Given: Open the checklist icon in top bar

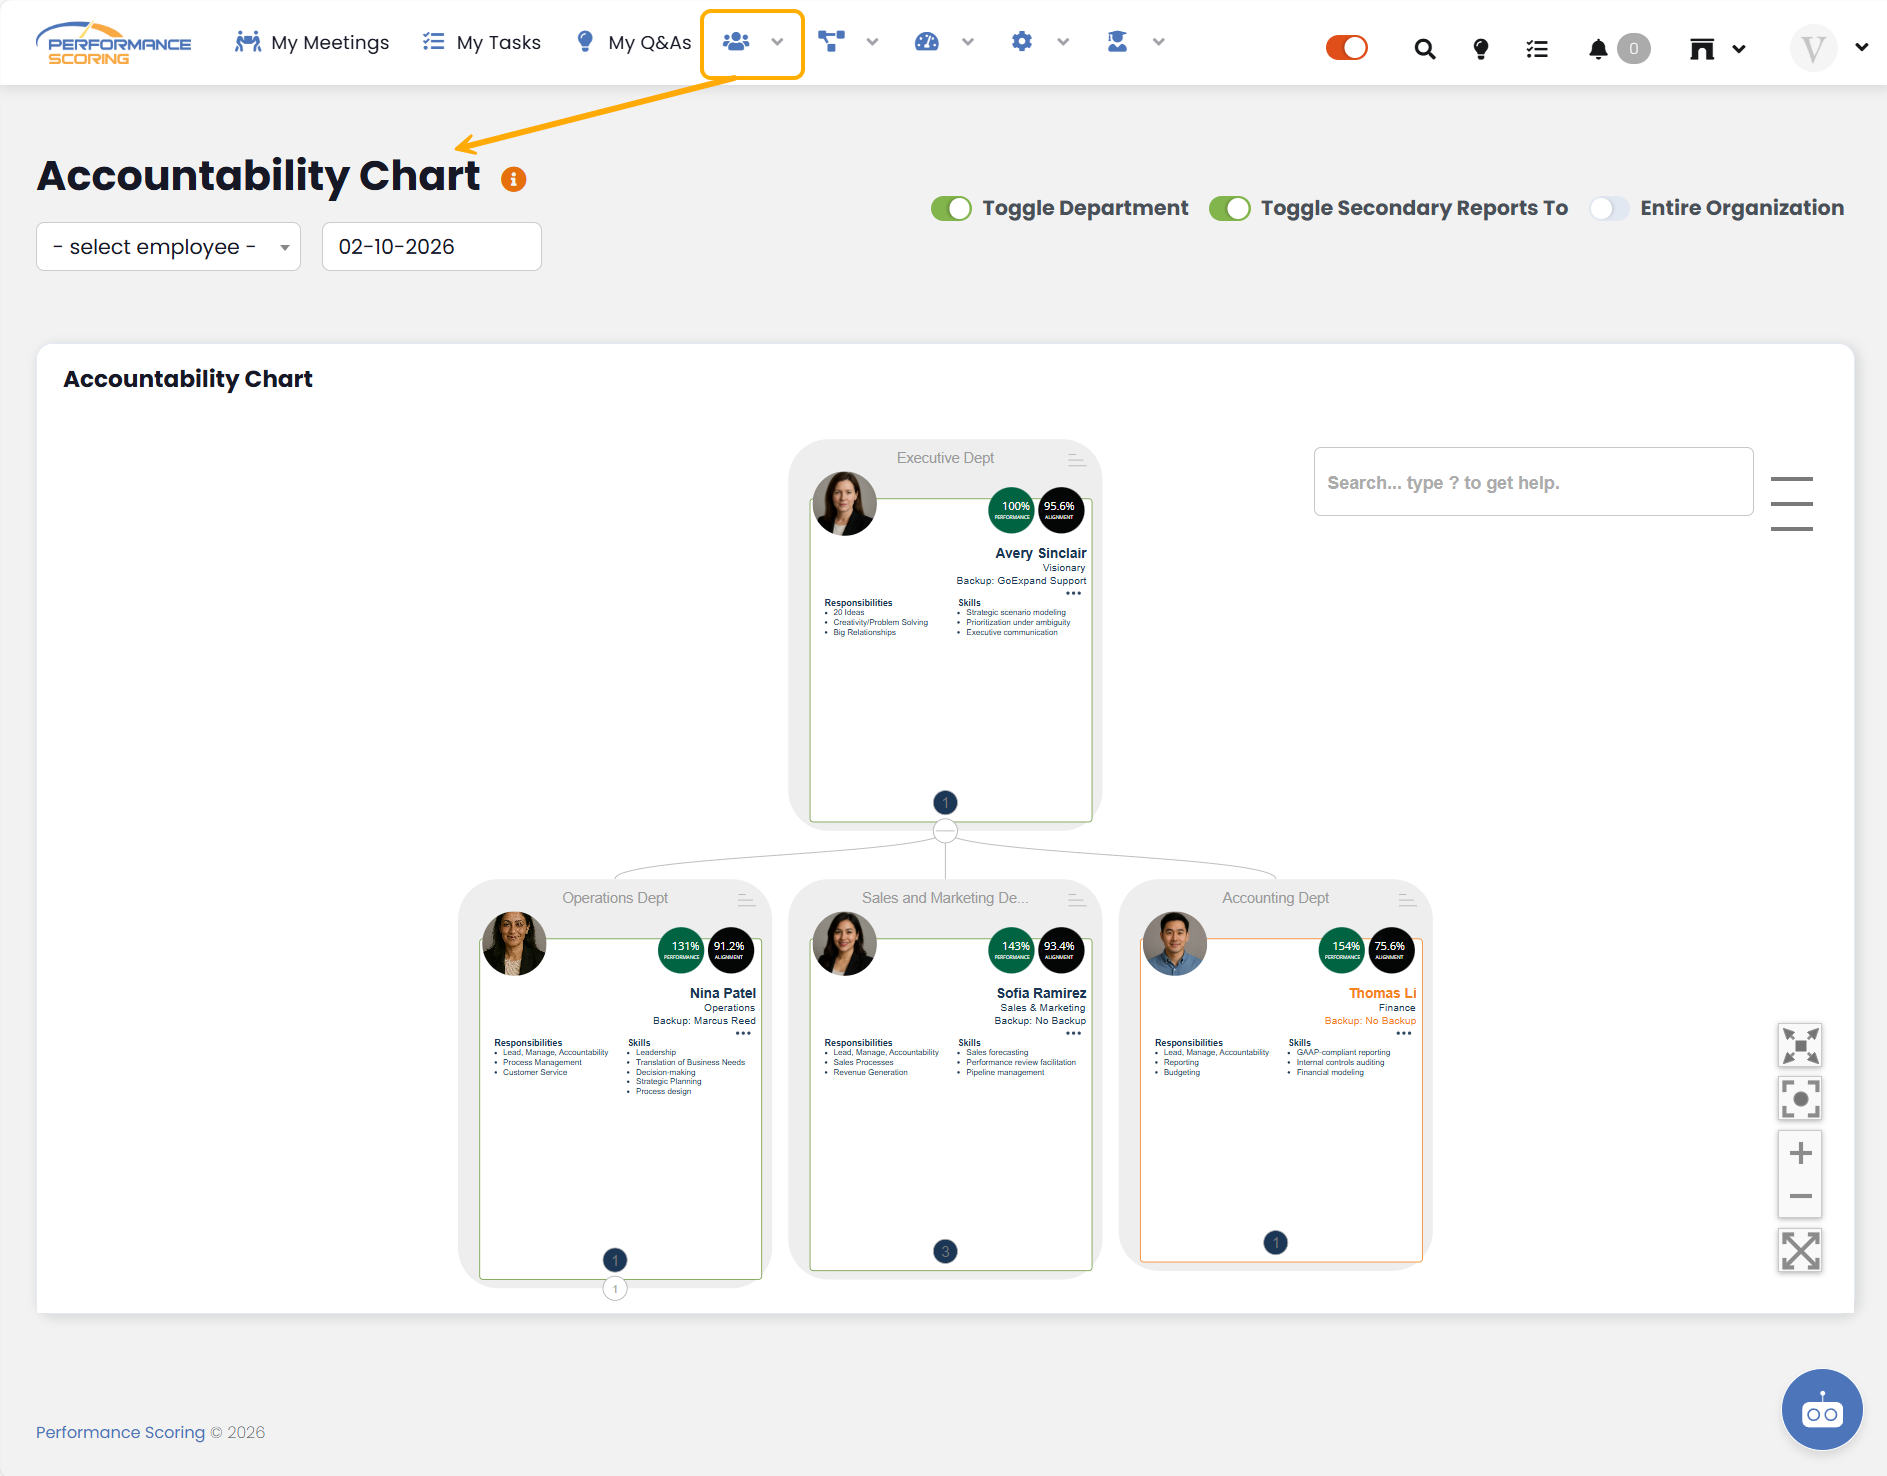Looking at the screenshot, I should coord(1537,49).
